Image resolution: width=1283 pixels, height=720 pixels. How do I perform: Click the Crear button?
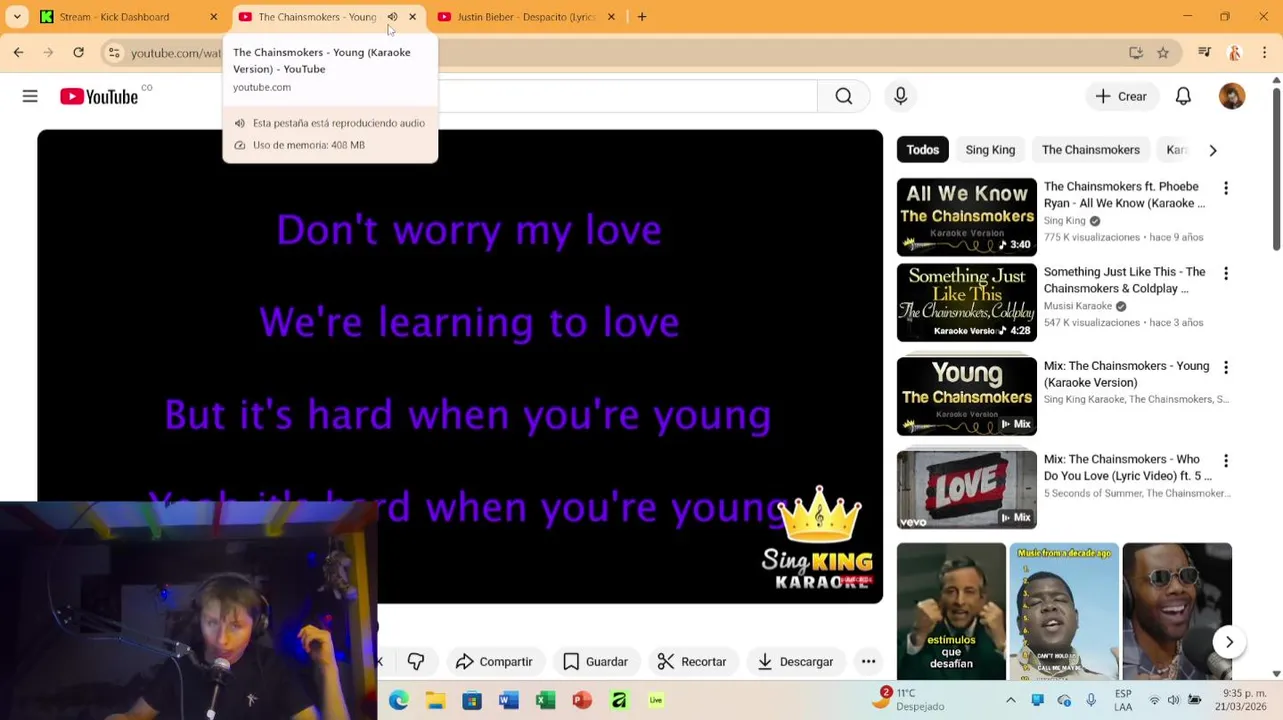[x=1121, y=96]
